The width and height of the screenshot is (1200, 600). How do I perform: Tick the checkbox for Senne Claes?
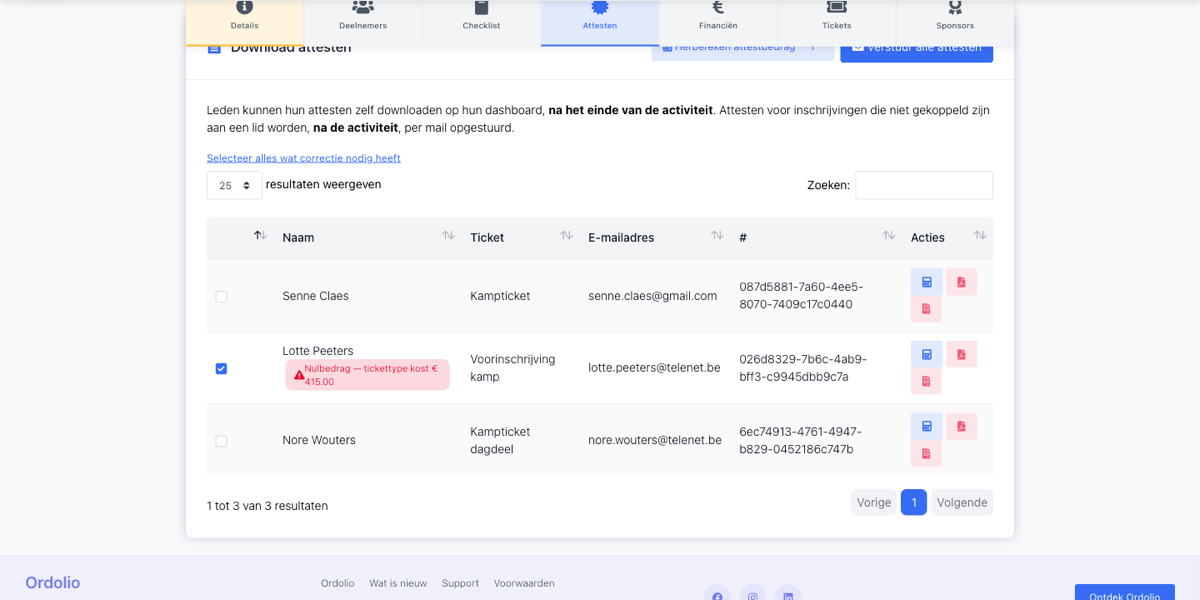221,297
